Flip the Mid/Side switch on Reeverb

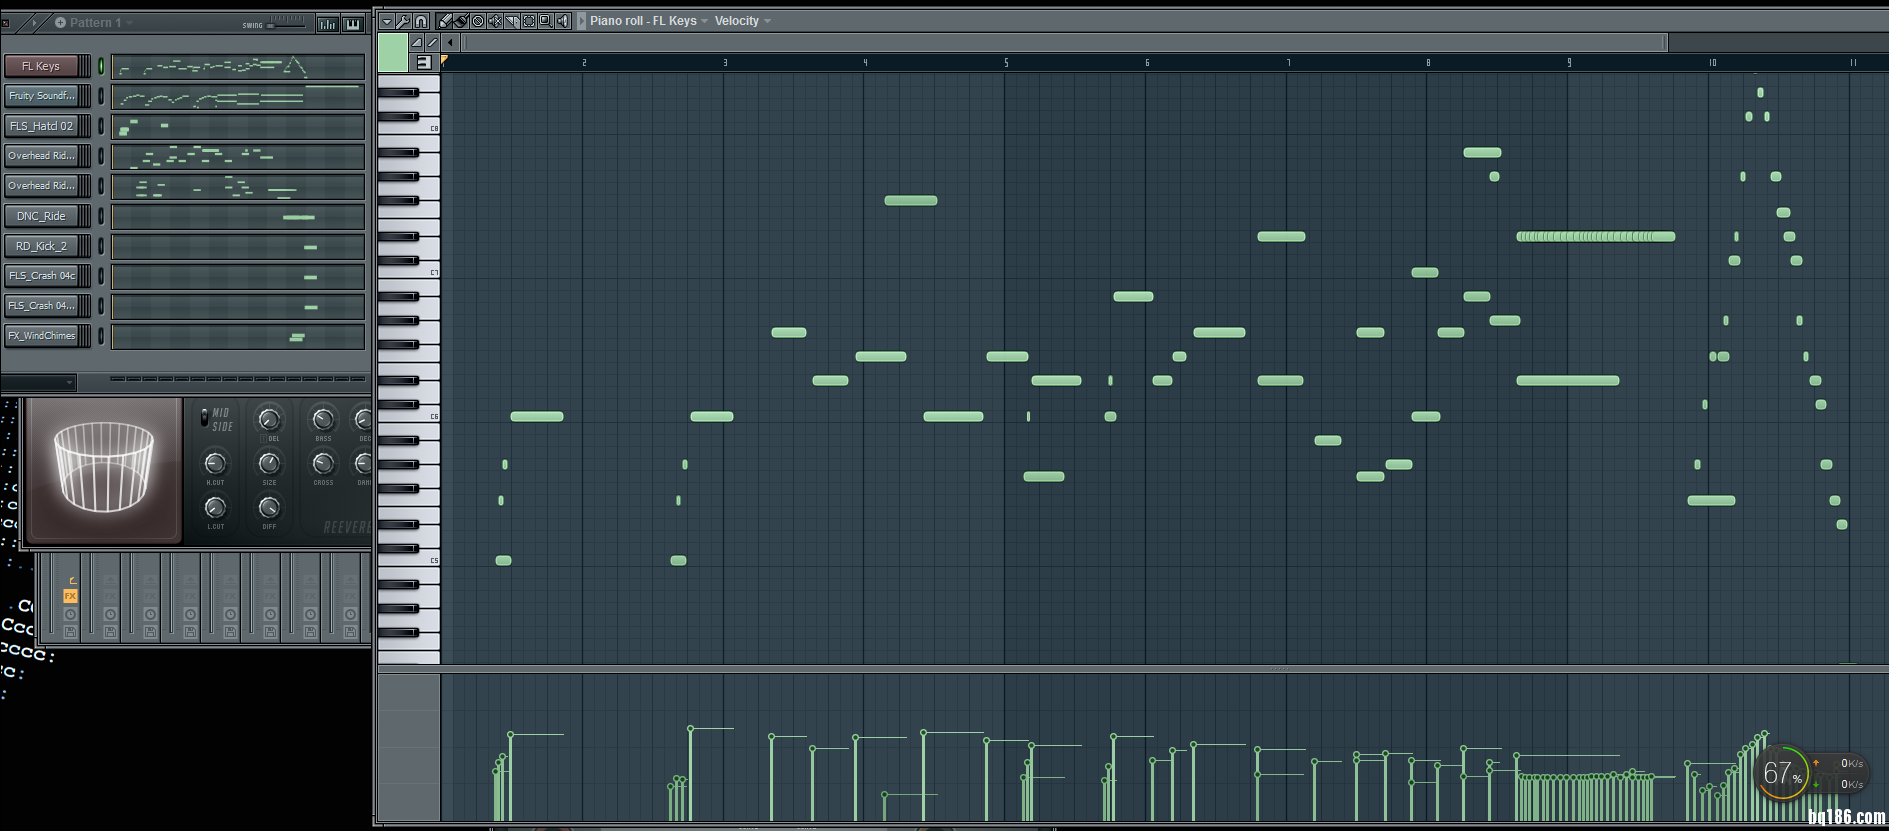[205, 417]
